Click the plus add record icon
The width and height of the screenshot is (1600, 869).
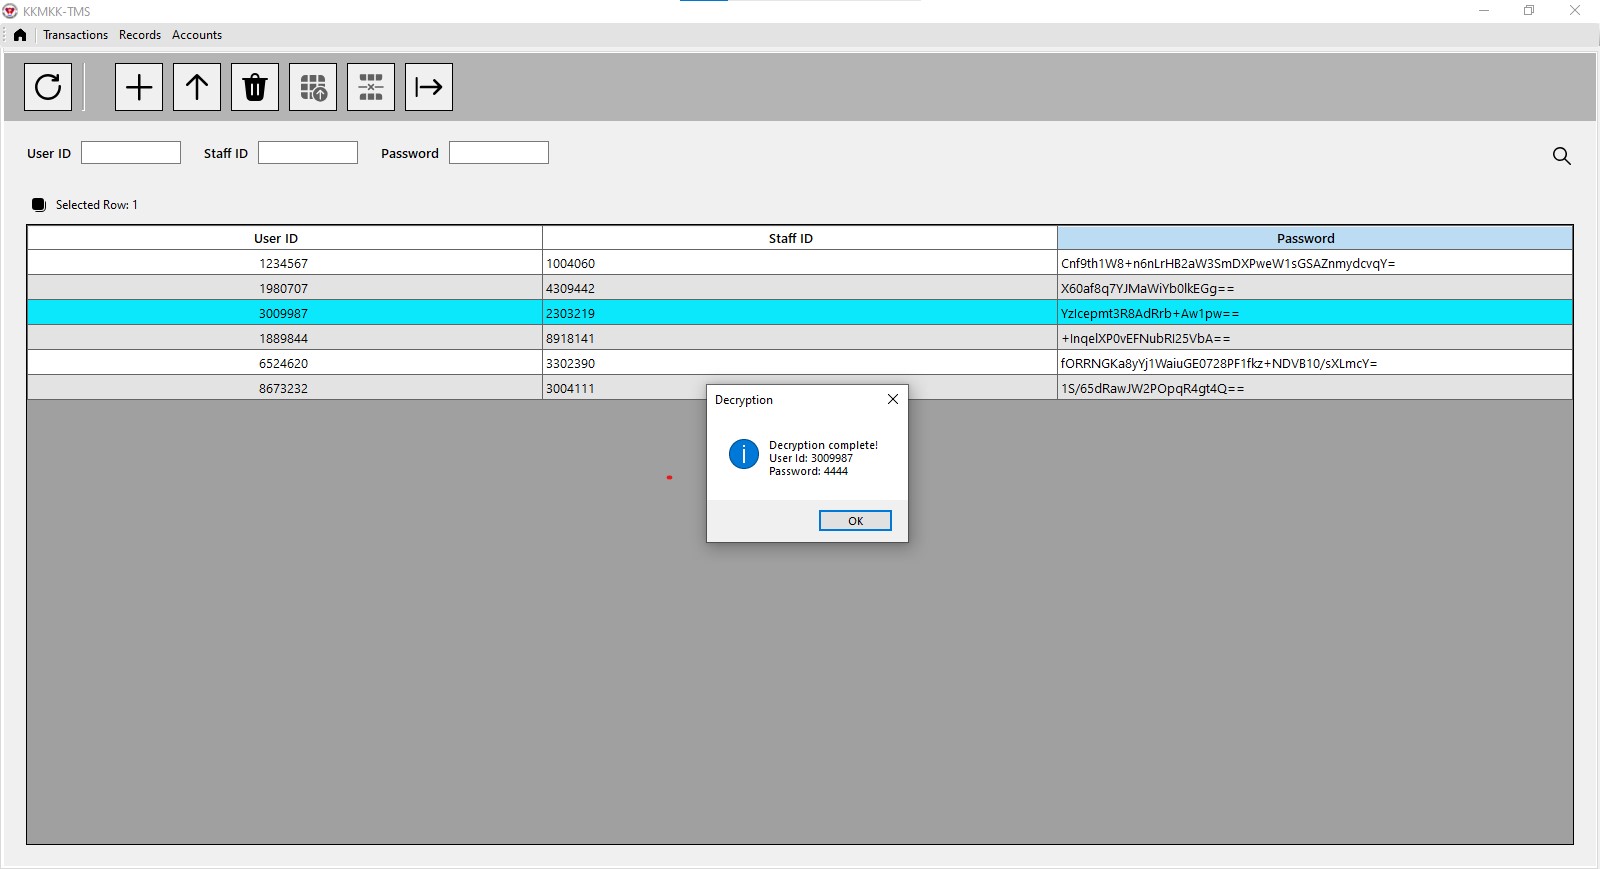(139, 87)
